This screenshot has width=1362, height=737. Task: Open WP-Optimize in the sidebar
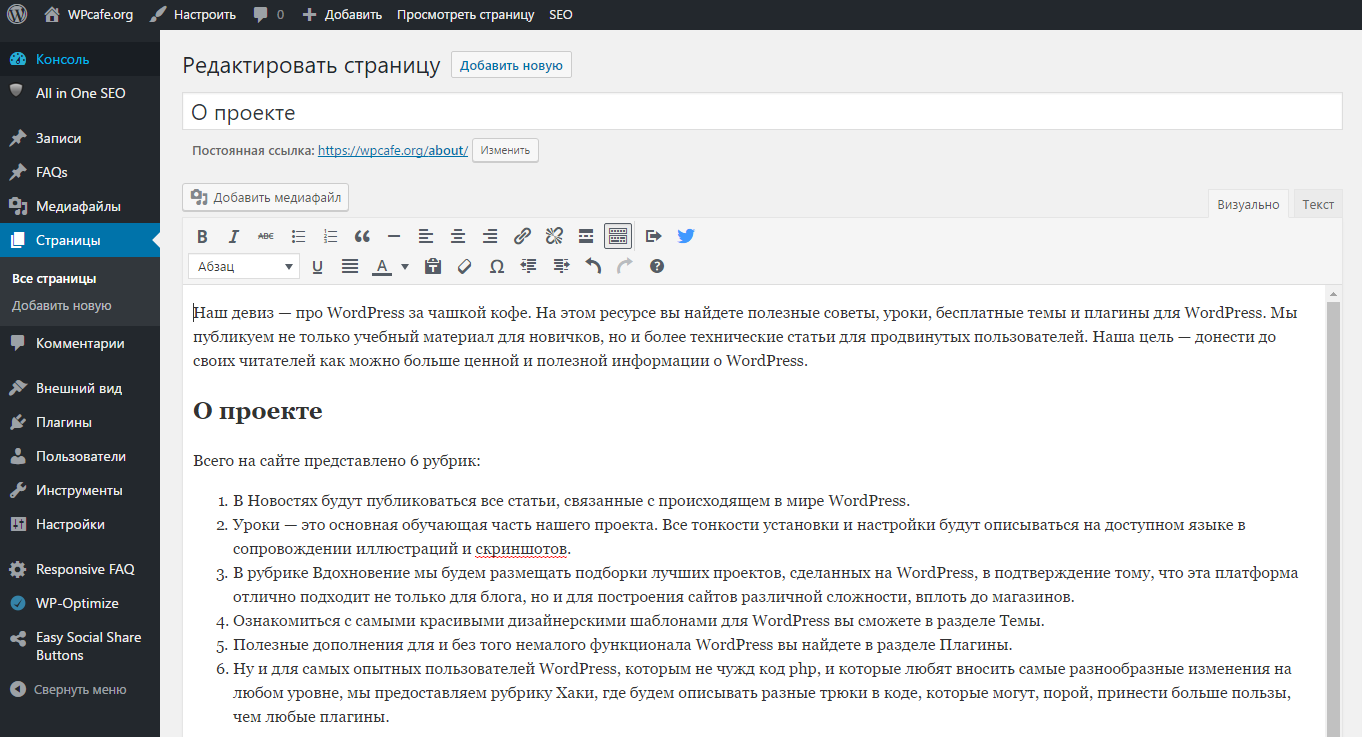point(80,603)
